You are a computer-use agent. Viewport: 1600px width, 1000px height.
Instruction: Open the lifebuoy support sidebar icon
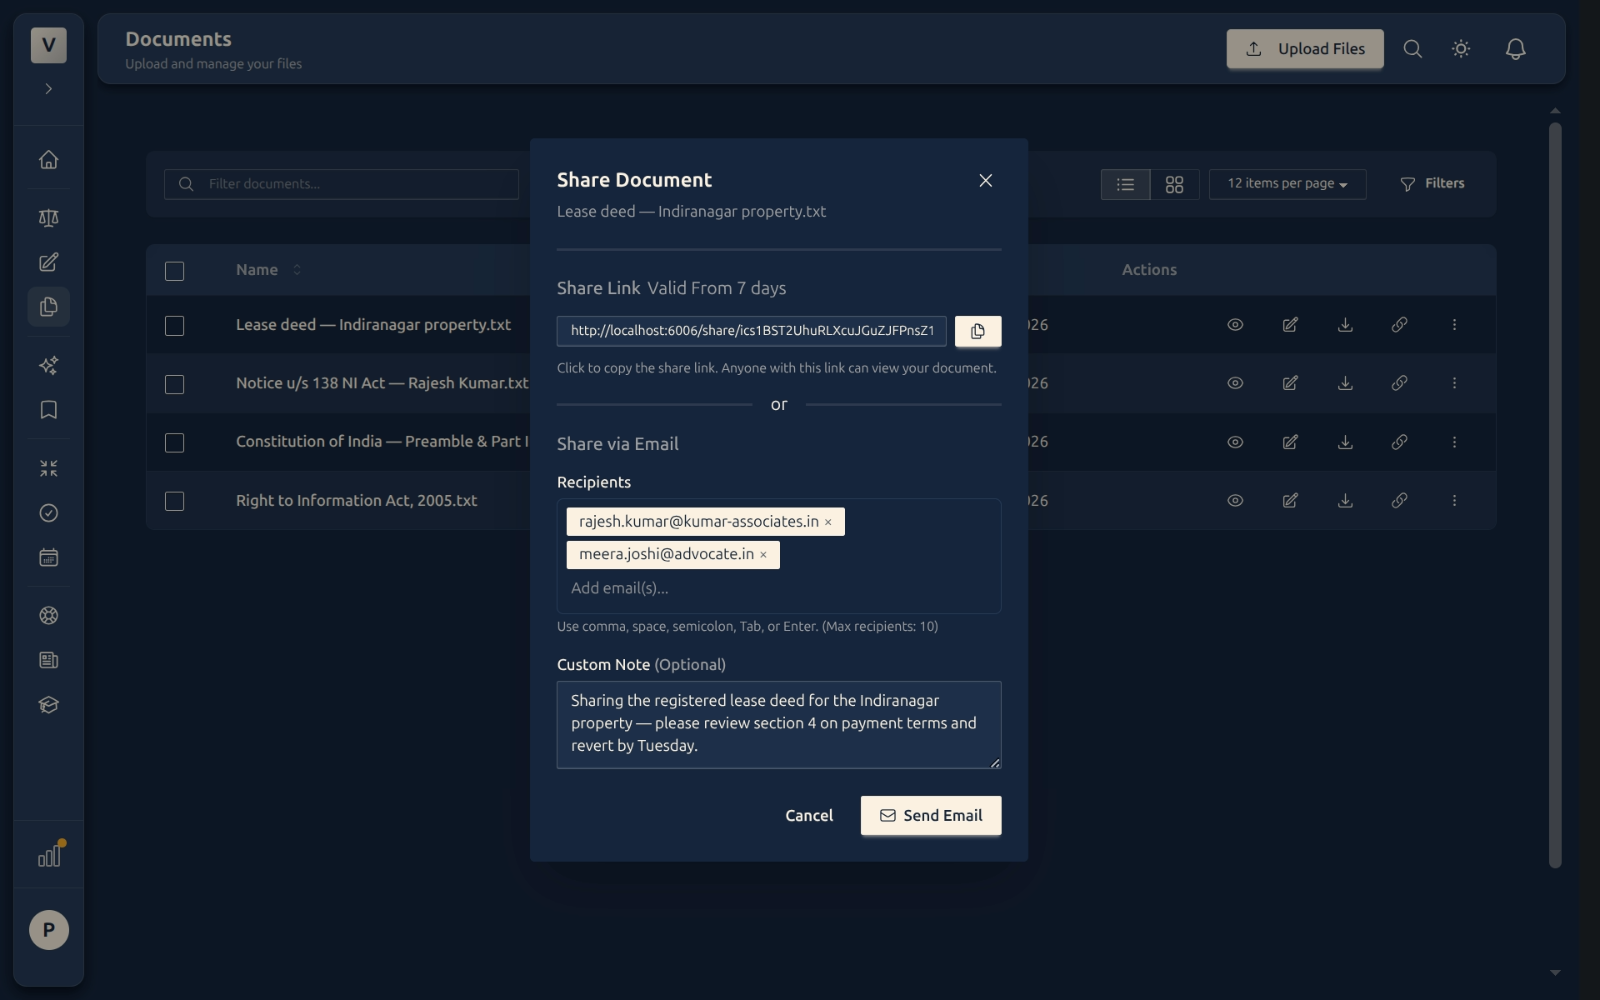pyautogui.click(x=48, y=616)
